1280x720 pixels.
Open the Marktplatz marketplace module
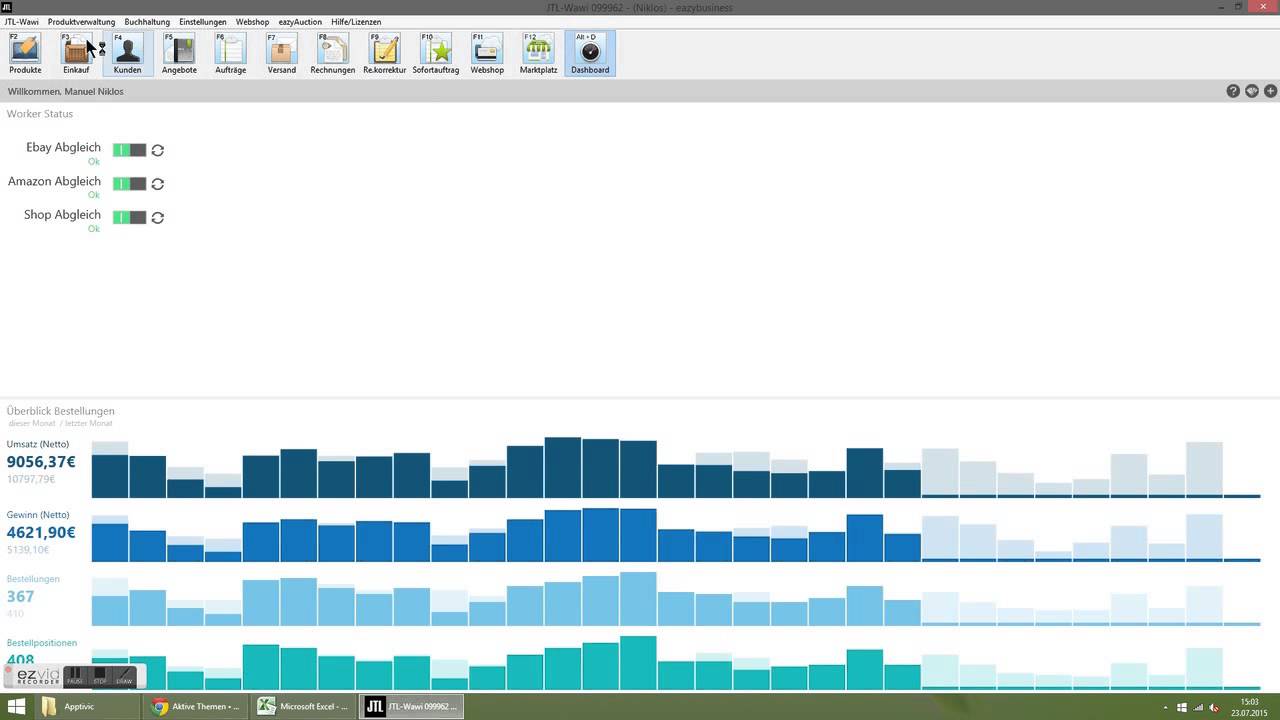538,54
